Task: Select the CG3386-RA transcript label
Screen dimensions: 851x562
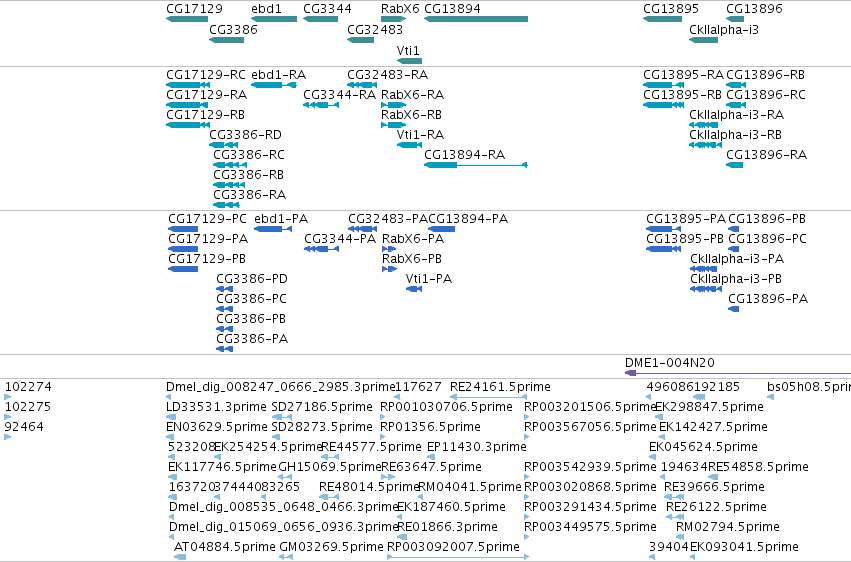Action: [250, 195]
